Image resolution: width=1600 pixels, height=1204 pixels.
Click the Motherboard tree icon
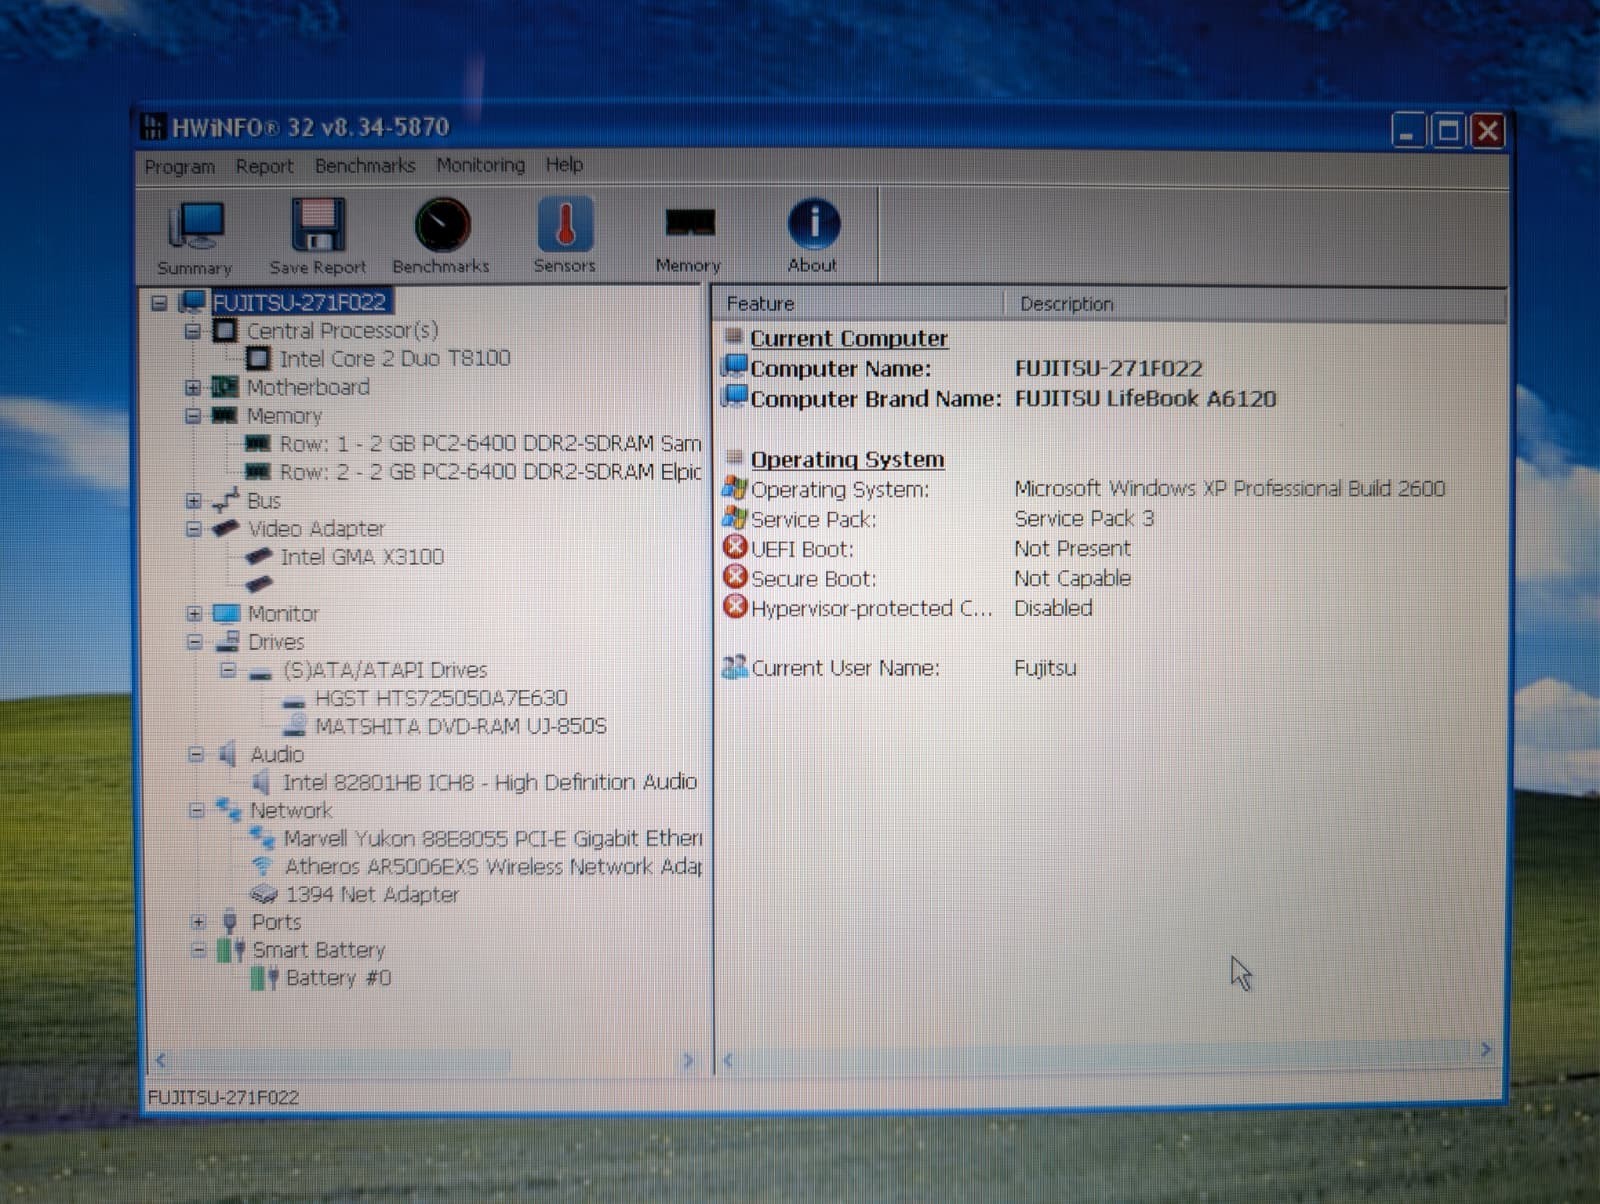(x=225, y=387)
